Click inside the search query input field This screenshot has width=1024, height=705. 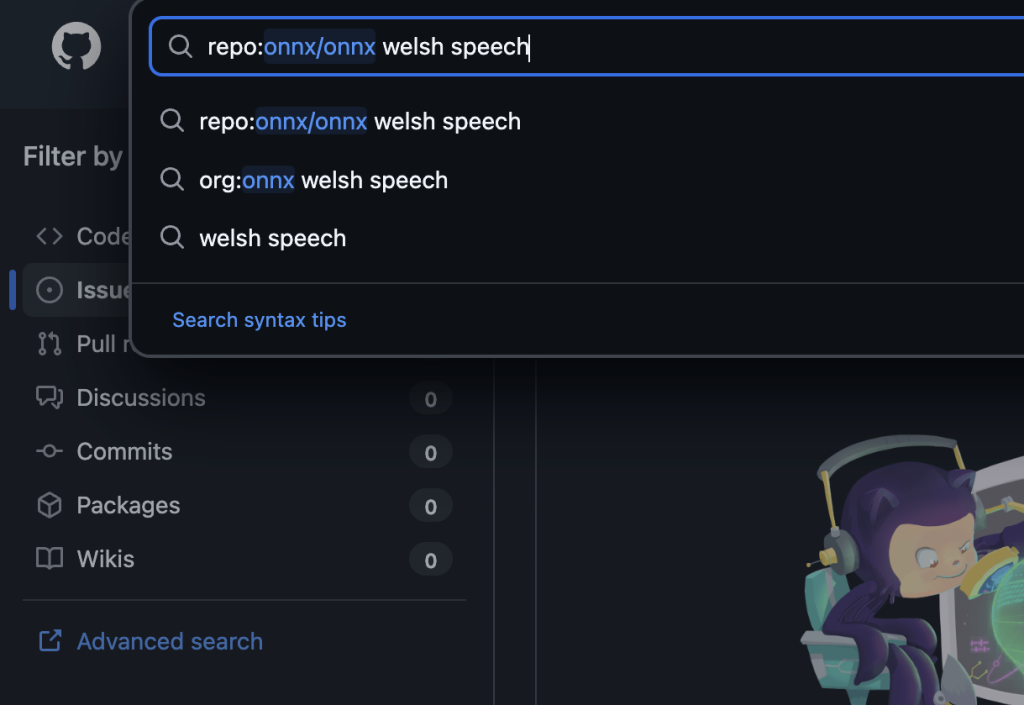point(700,47)
